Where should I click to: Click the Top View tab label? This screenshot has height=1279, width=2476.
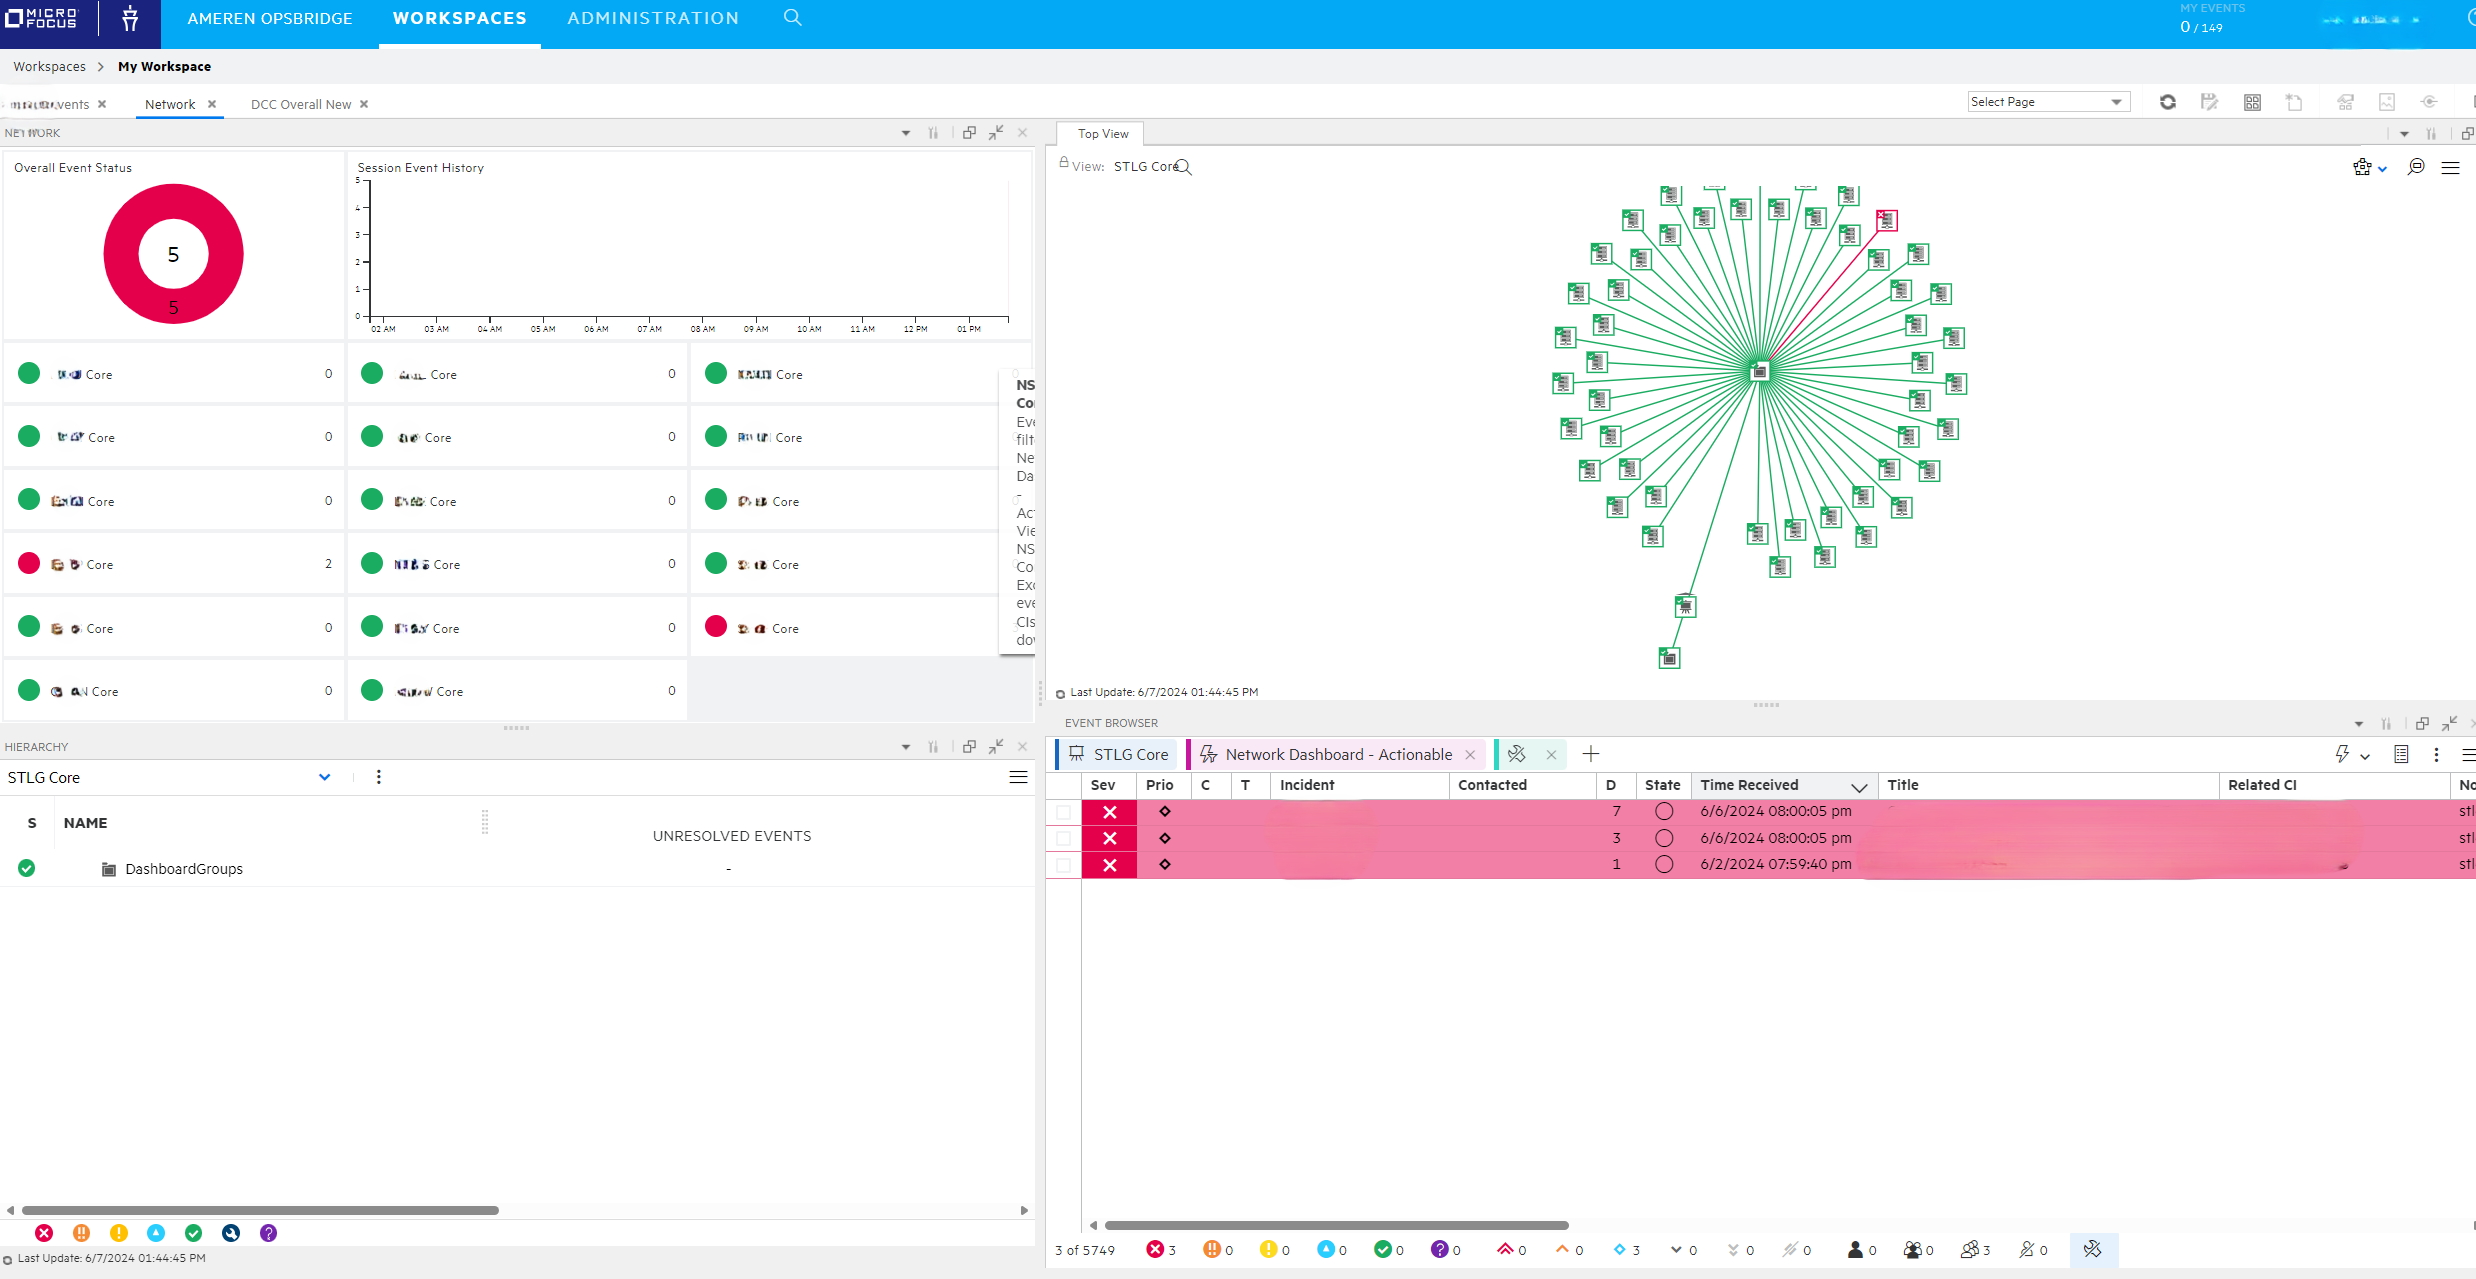[1103, 134]
